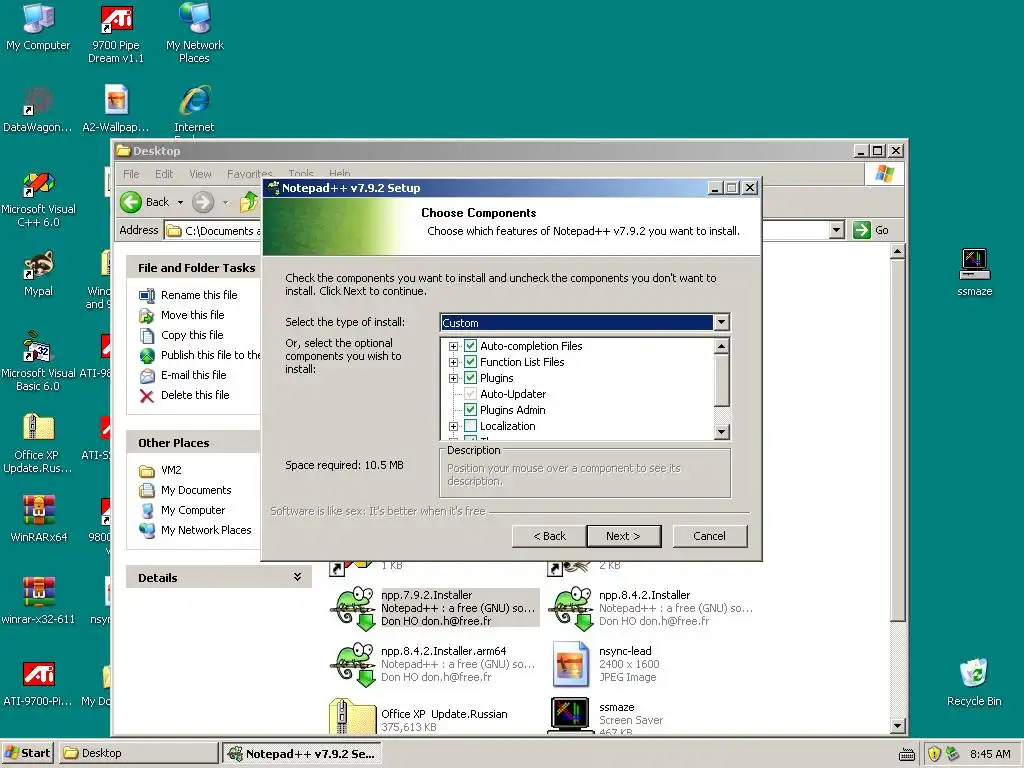This screenshot has width=1024, height=768.
Task: Select Microsoft Visual C++ 6.0 icon
Action: pyautogui.click(x=39, y=199)
